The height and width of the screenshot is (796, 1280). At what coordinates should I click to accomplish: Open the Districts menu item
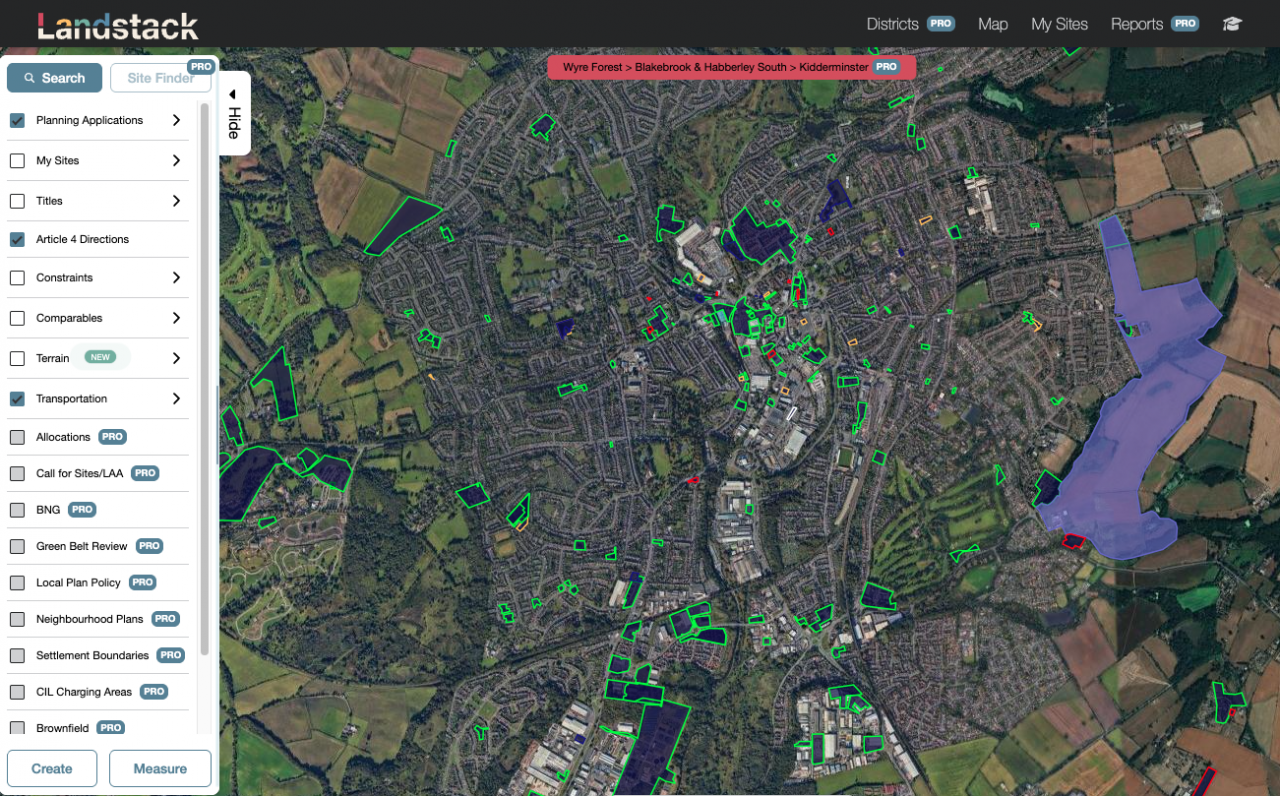point(893,24)
